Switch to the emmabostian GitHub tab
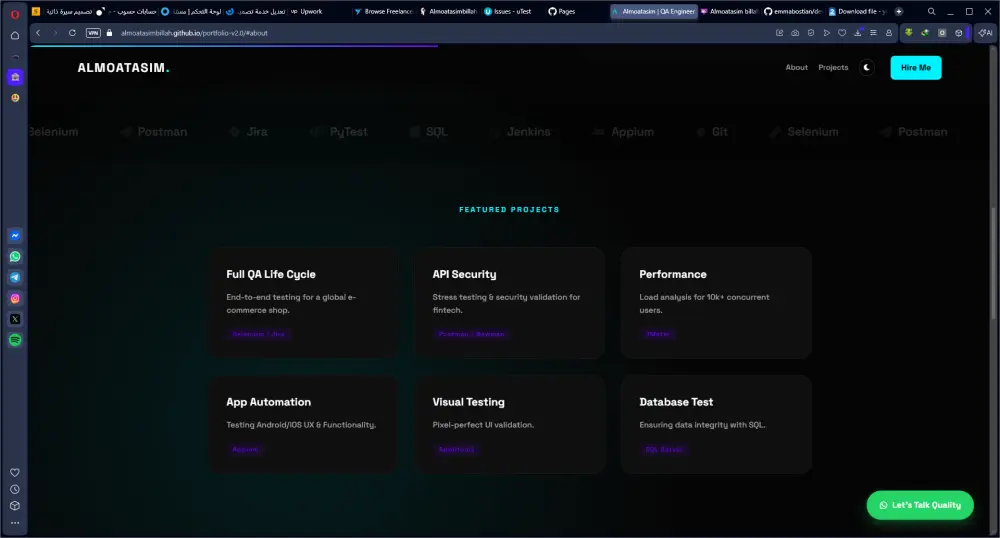 point(793,11)
